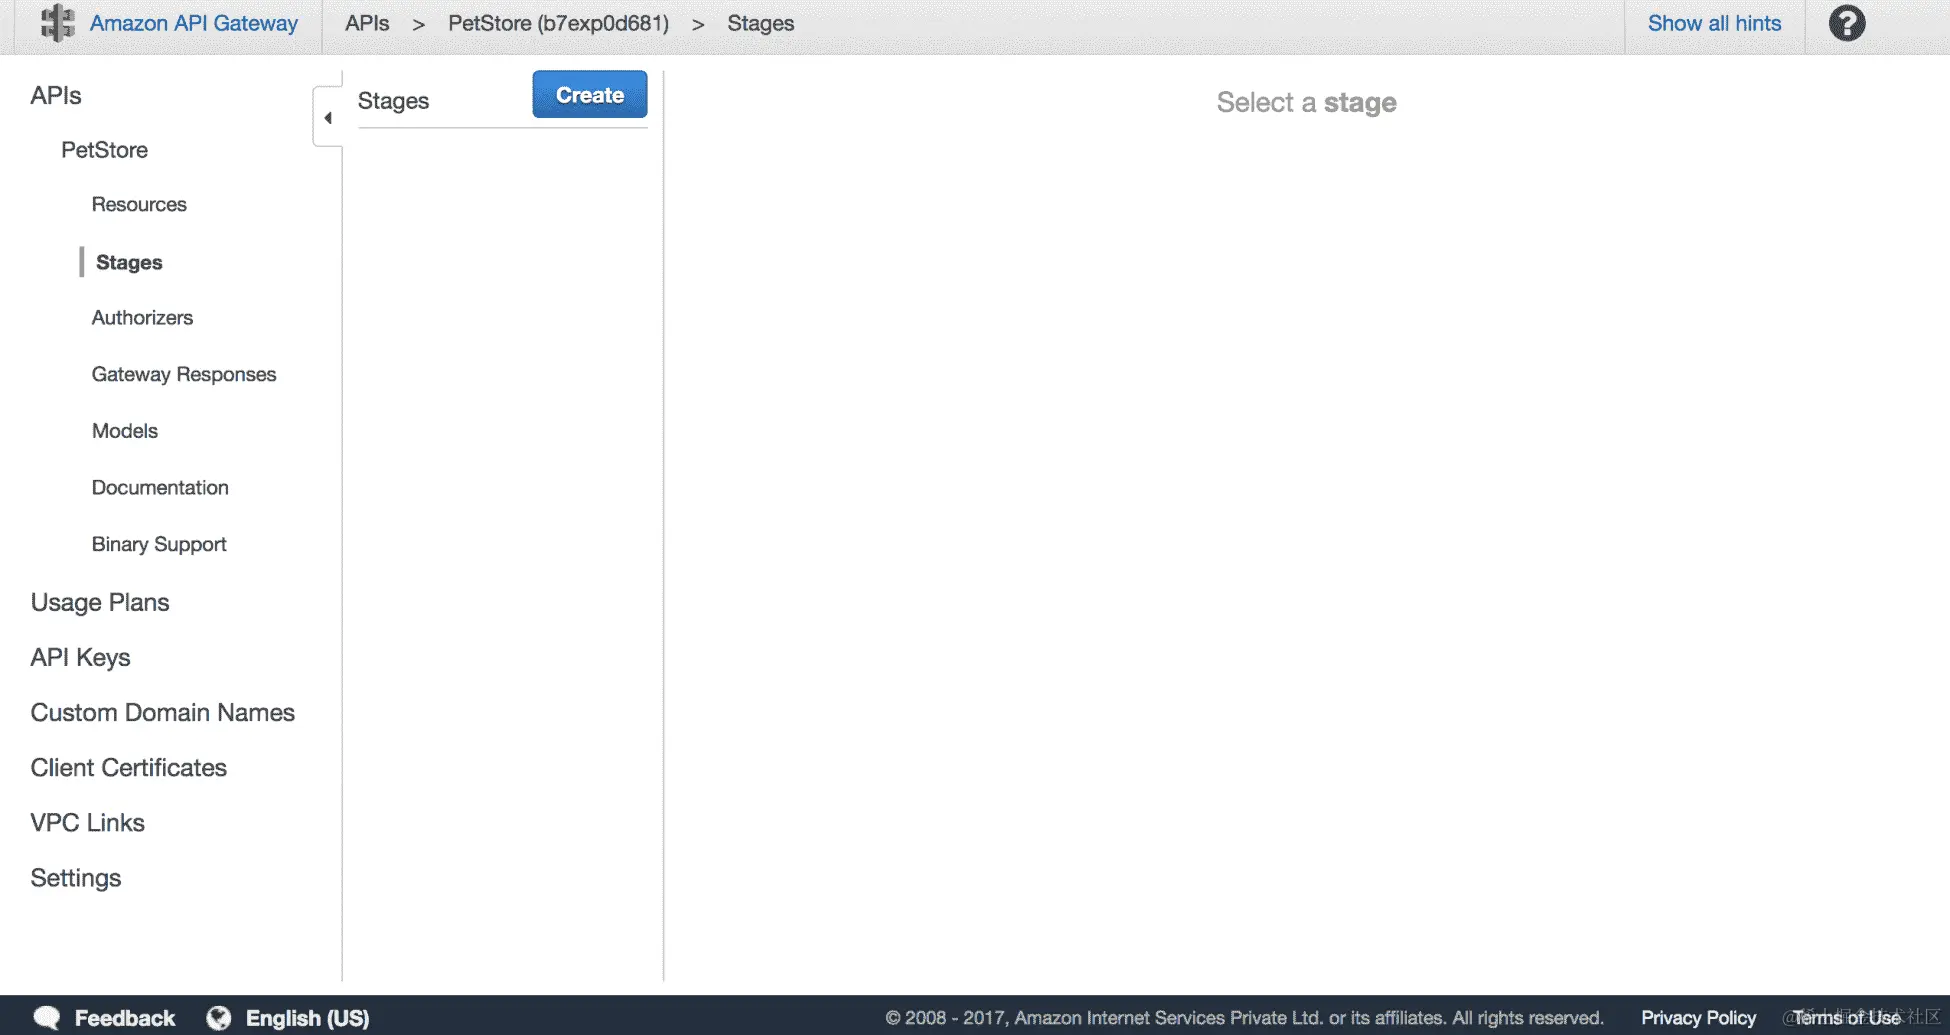Click the Feedback speech bubble icon
The image size is (1950, 1035).
(46, 1018)
